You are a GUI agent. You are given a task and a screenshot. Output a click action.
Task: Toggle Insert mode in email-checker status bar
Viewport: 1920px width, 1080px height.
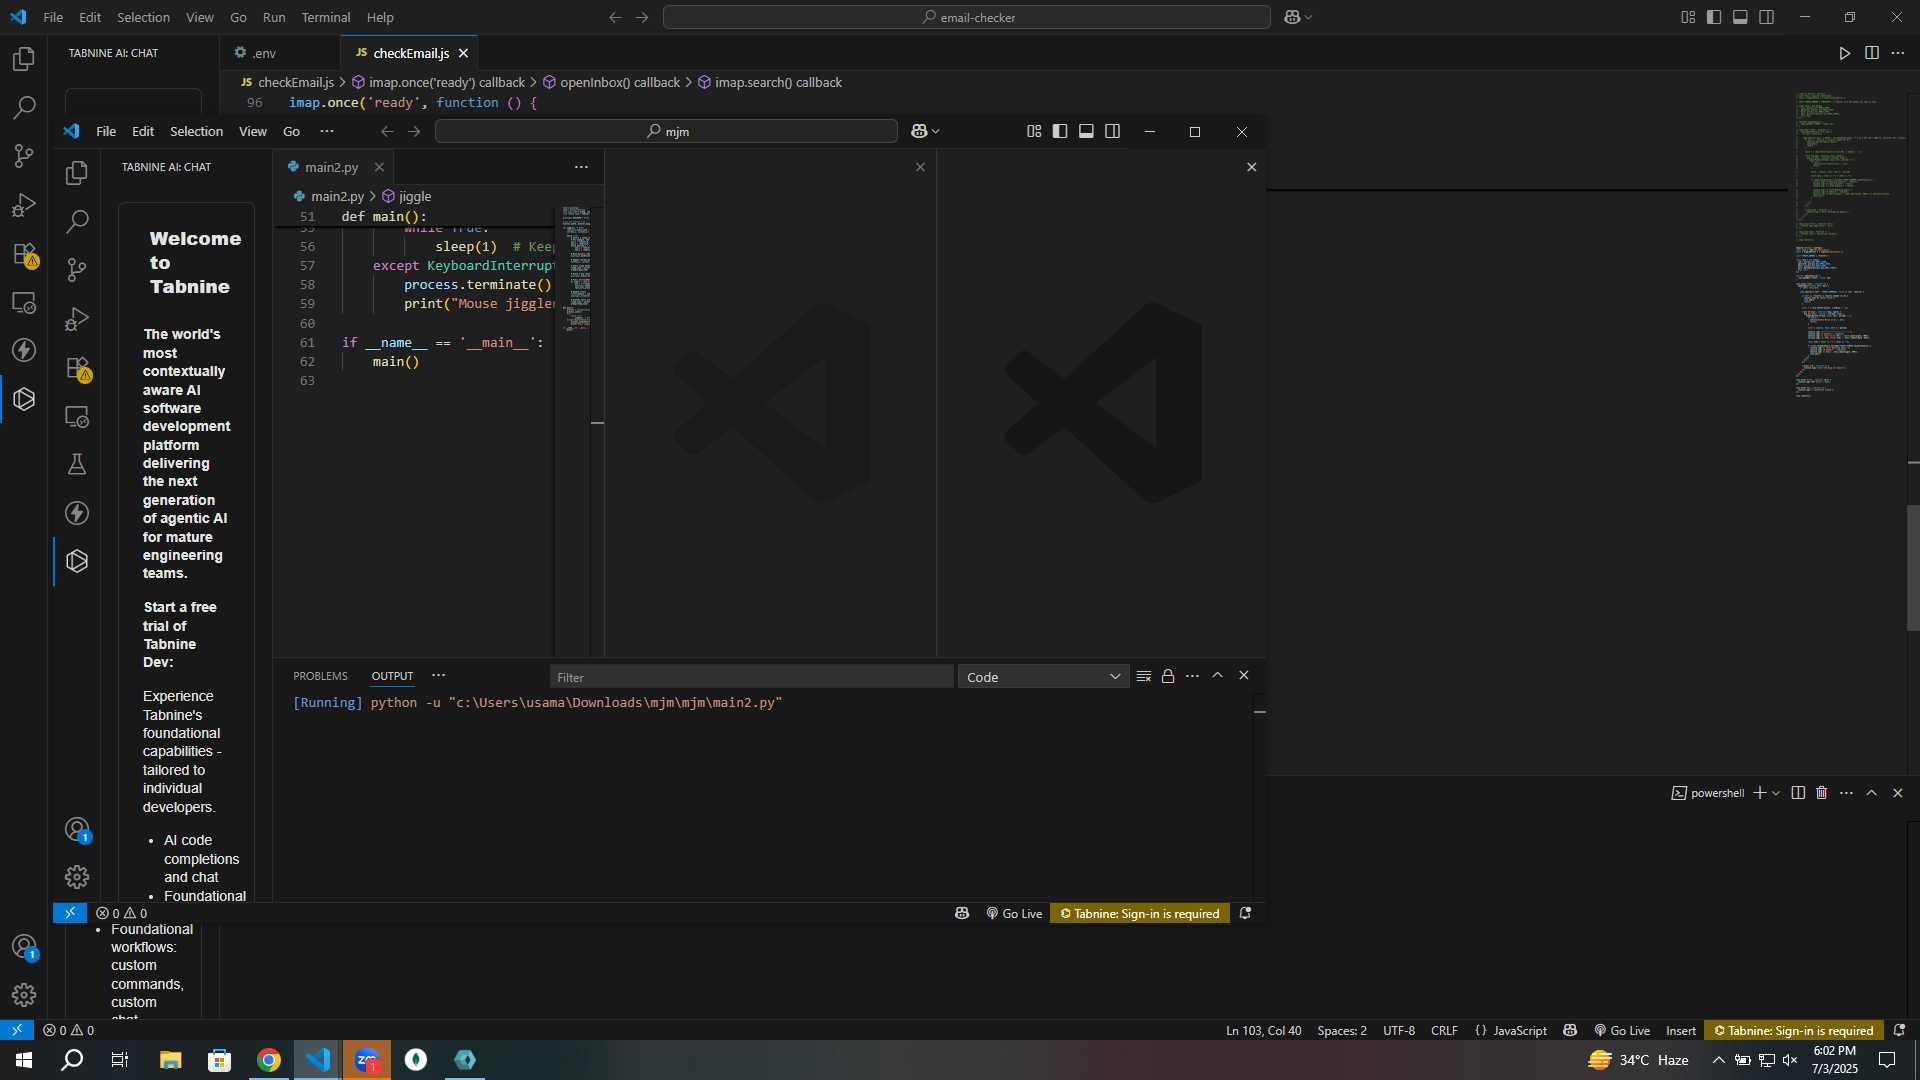[x=1681, y=1030]
